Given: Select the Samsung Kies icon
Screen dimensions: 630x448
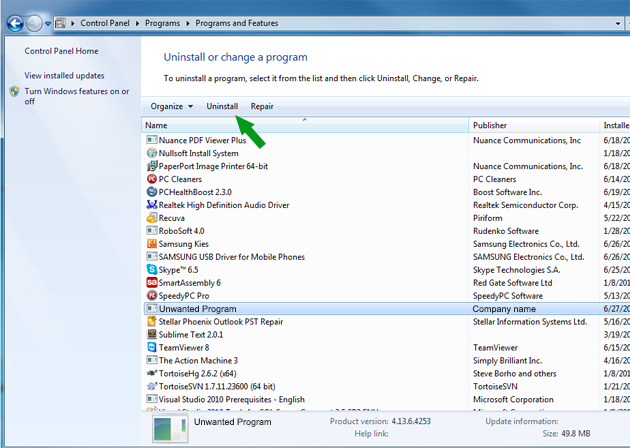Looking at the screenshot, I should pos(151,244).
